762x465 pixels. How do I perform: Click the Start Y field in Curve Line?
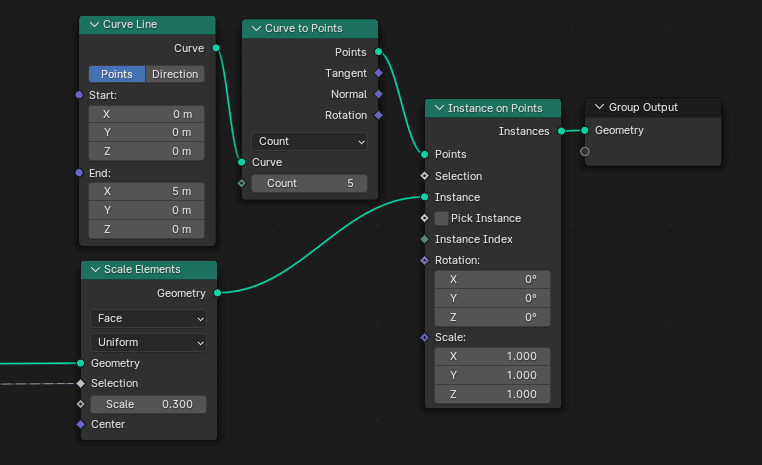(146, 132)
